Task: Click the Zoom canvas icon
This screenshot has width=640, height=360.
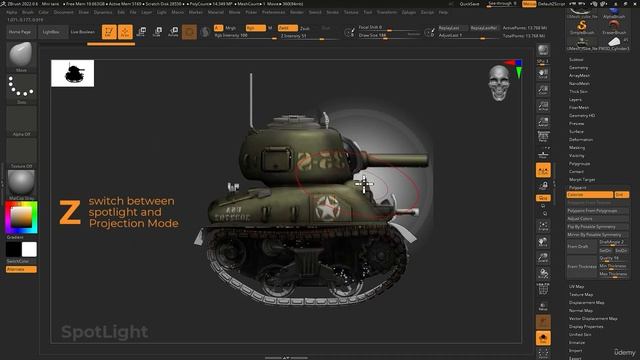Action: click(543, 90)
